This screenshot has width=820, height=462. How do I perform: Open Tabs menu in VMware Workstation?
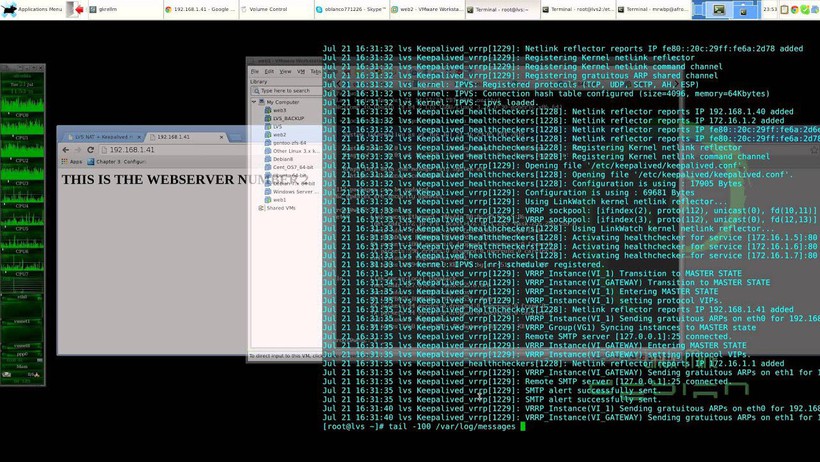[x=316, y=71]
